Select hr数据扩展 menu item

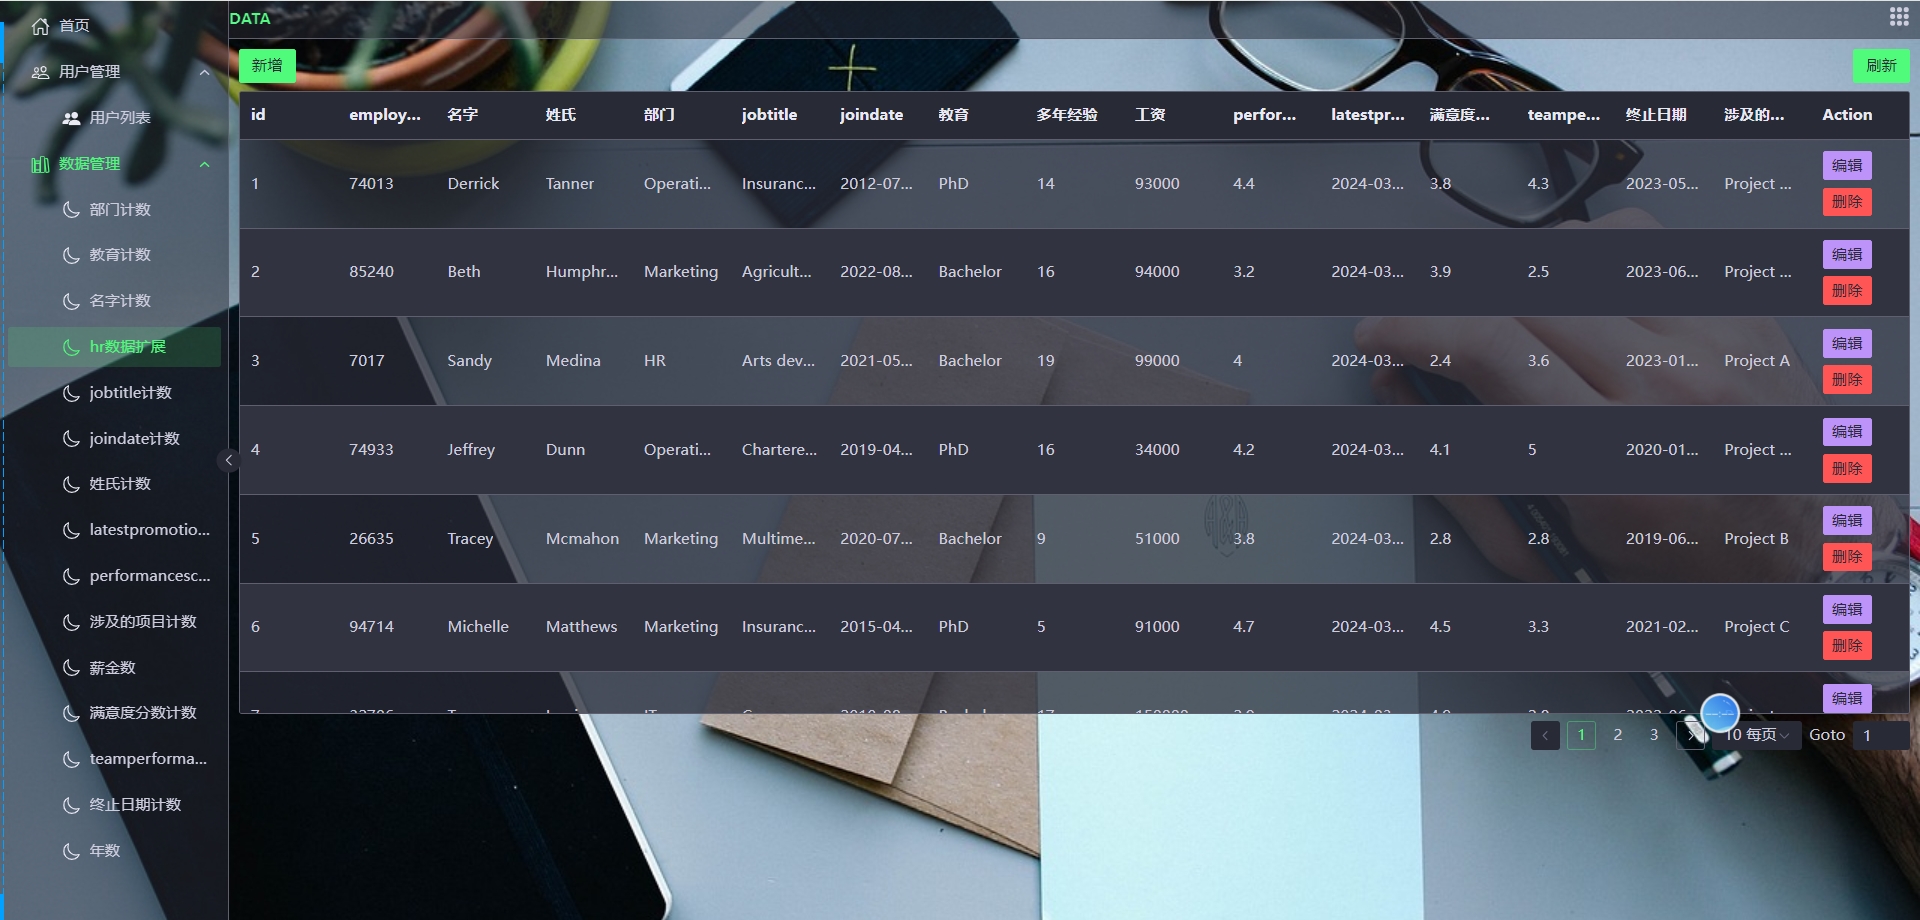pos(114,347)
